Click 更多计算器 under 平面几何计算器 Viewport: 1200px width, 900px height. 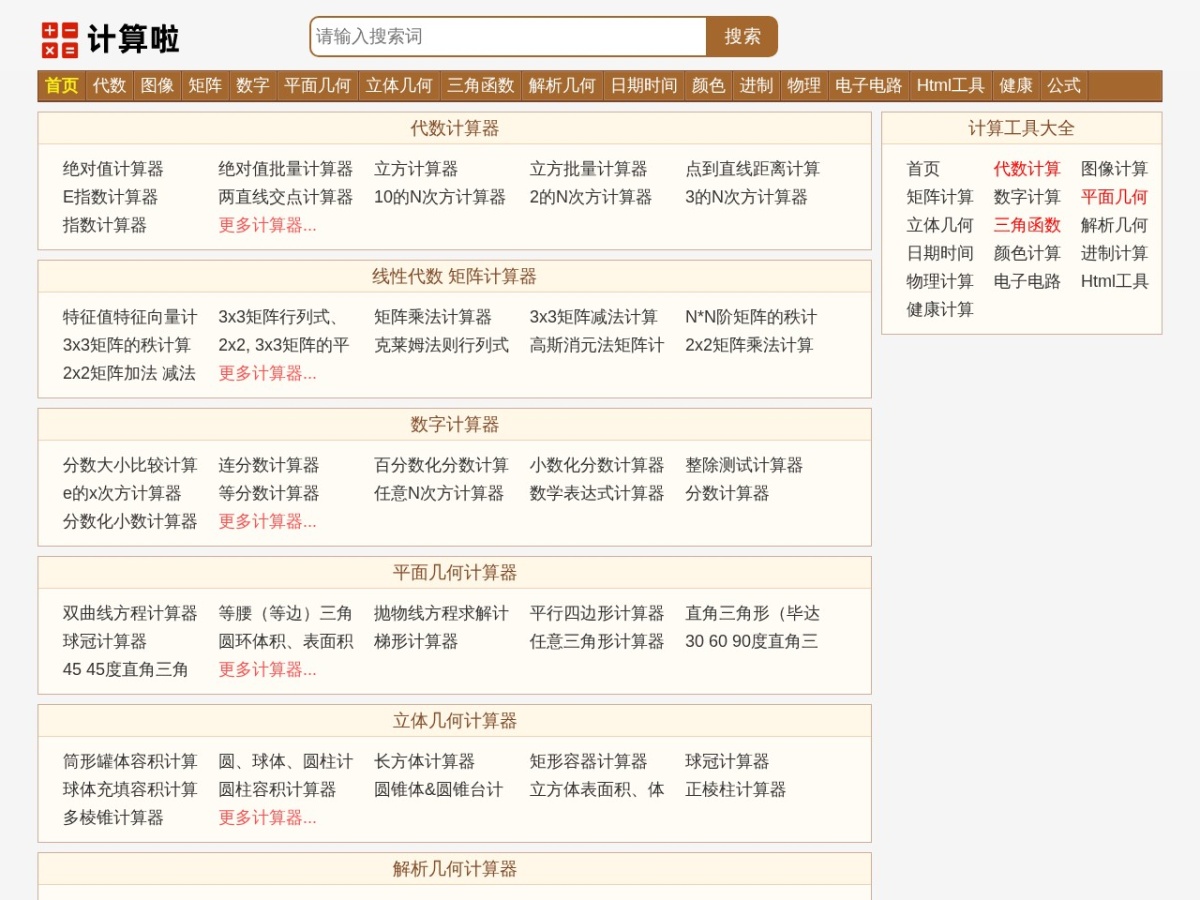[x=267, y=669]
